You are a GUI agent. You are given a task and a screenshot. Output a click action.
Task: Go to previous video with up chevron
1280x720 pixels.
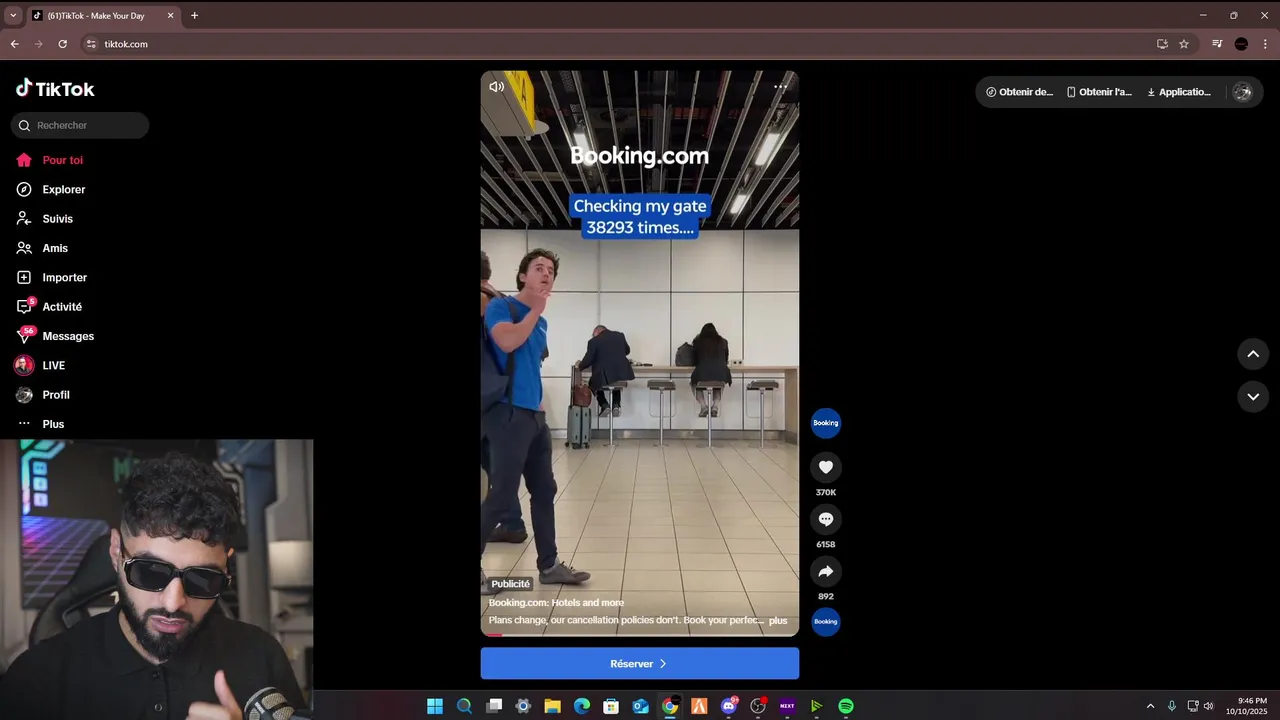[1253, 354]
